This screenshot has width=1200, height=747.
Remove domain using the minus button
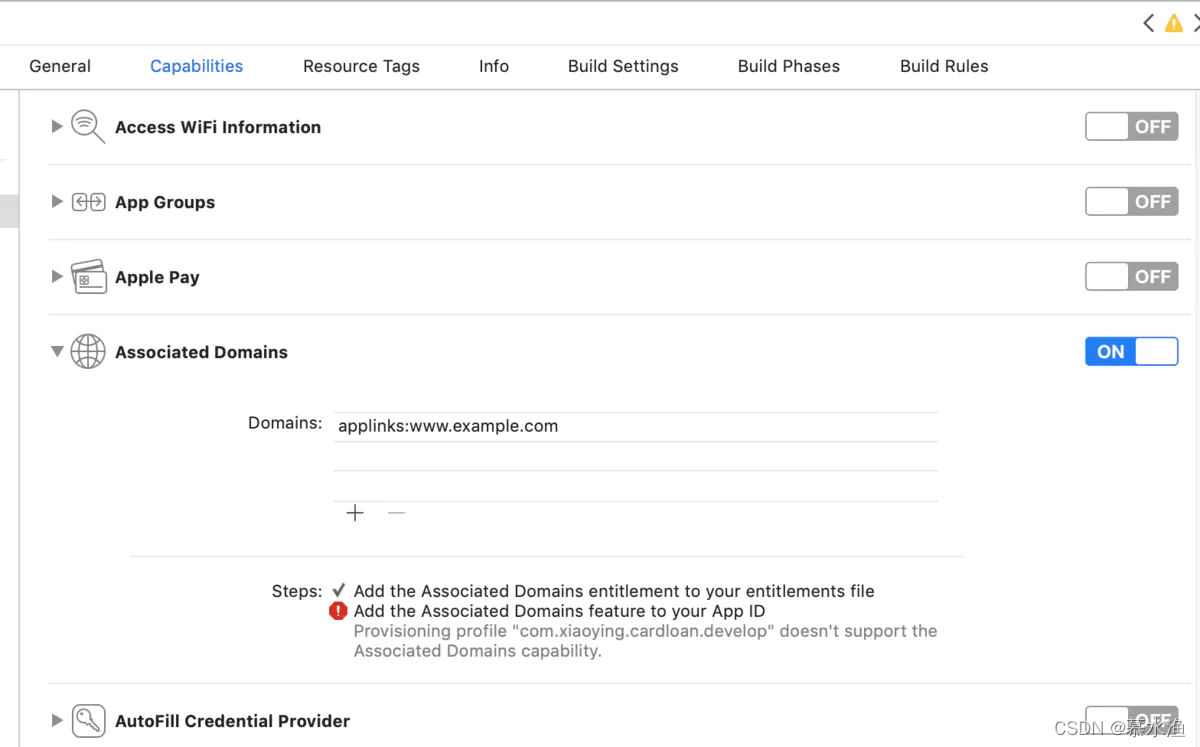coord(396,513)
